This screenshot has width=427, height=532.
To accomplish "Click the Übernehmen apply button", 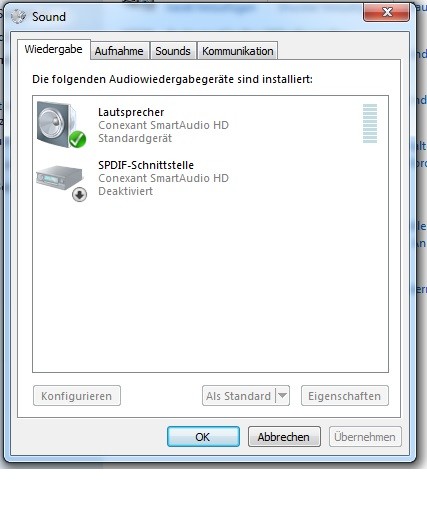I will [365, 437].
